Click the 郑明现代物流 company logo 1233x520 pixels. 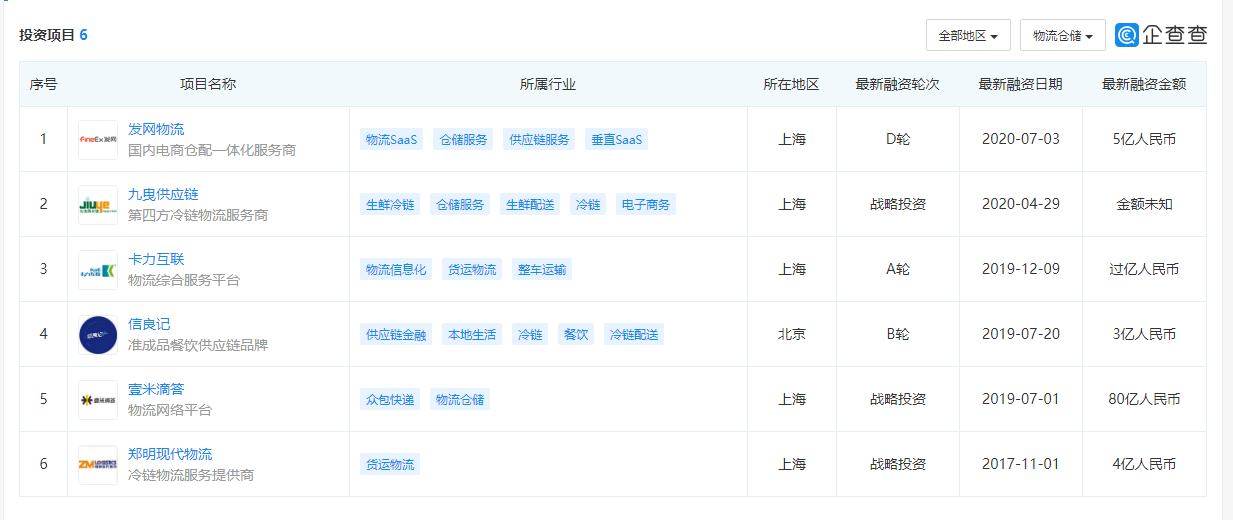coord(98,465)
